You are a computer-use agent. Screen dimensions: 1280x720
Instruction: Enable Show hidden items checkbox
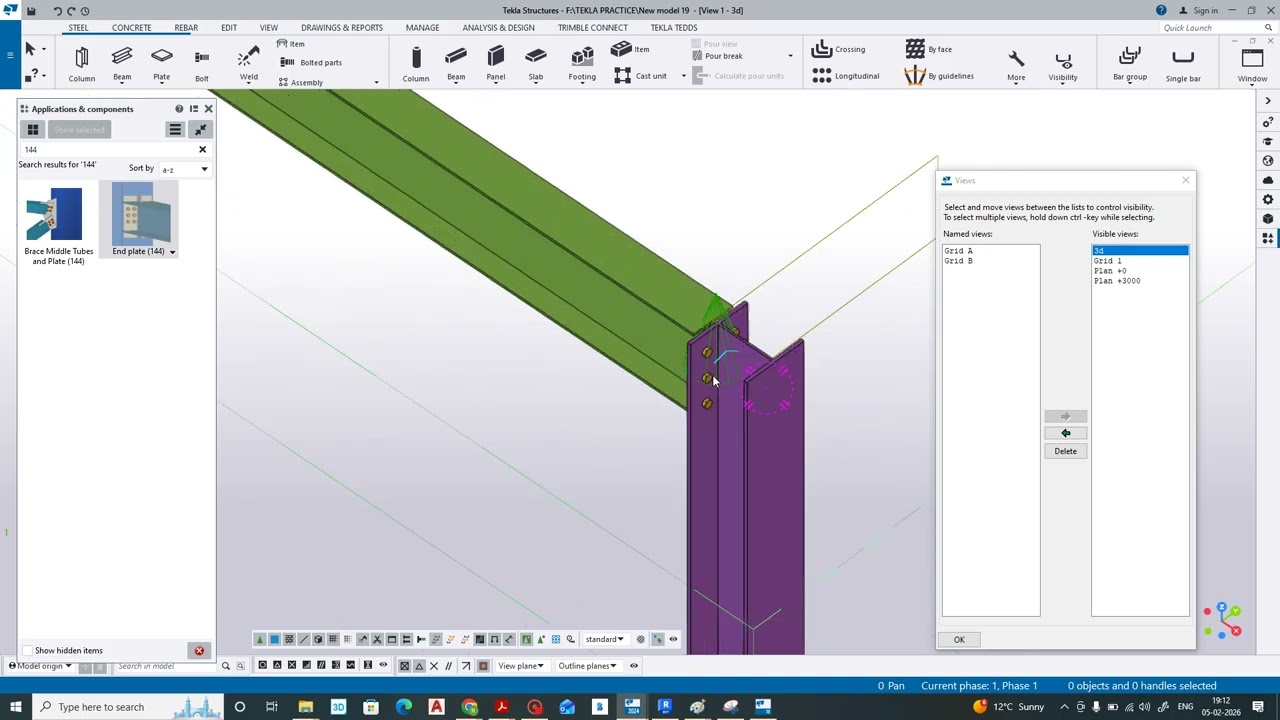(x=27, y=651)
